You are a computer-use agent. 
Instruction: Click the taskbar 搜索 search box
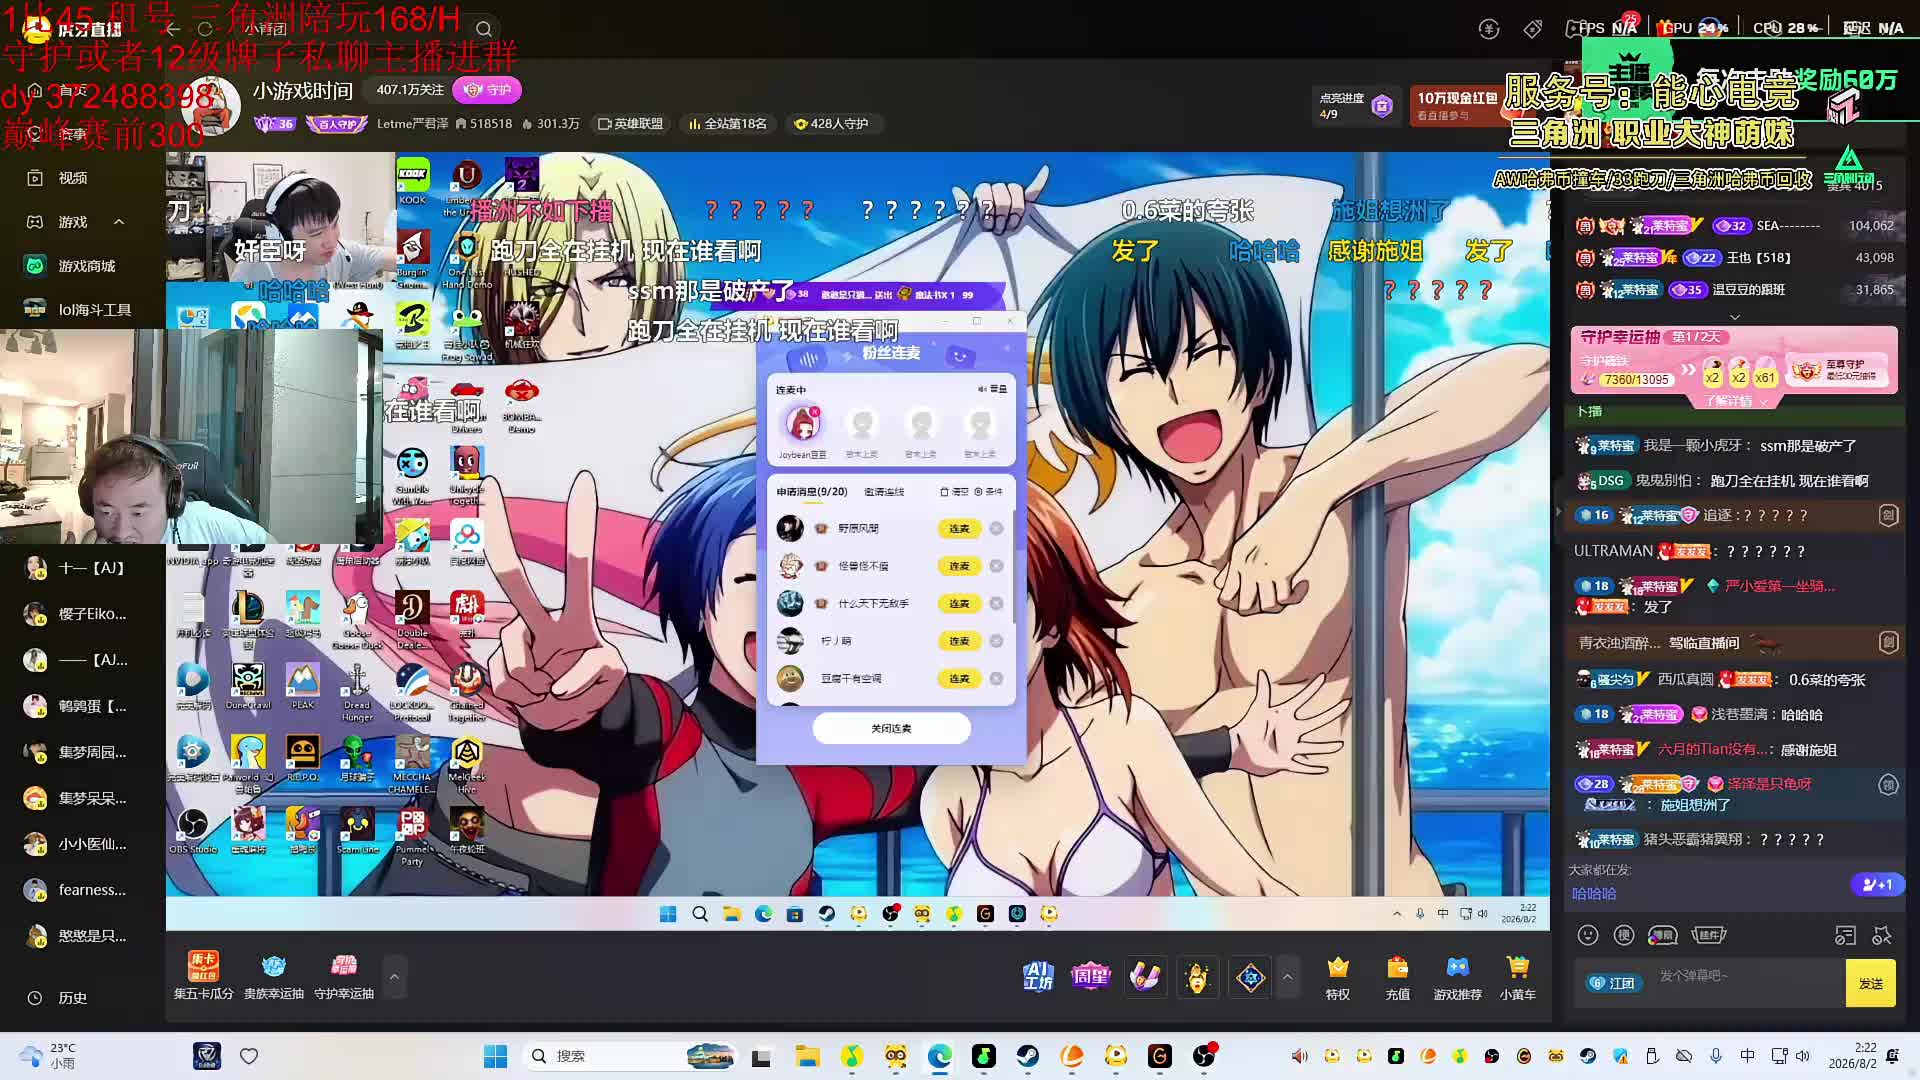coord(631,1056)
